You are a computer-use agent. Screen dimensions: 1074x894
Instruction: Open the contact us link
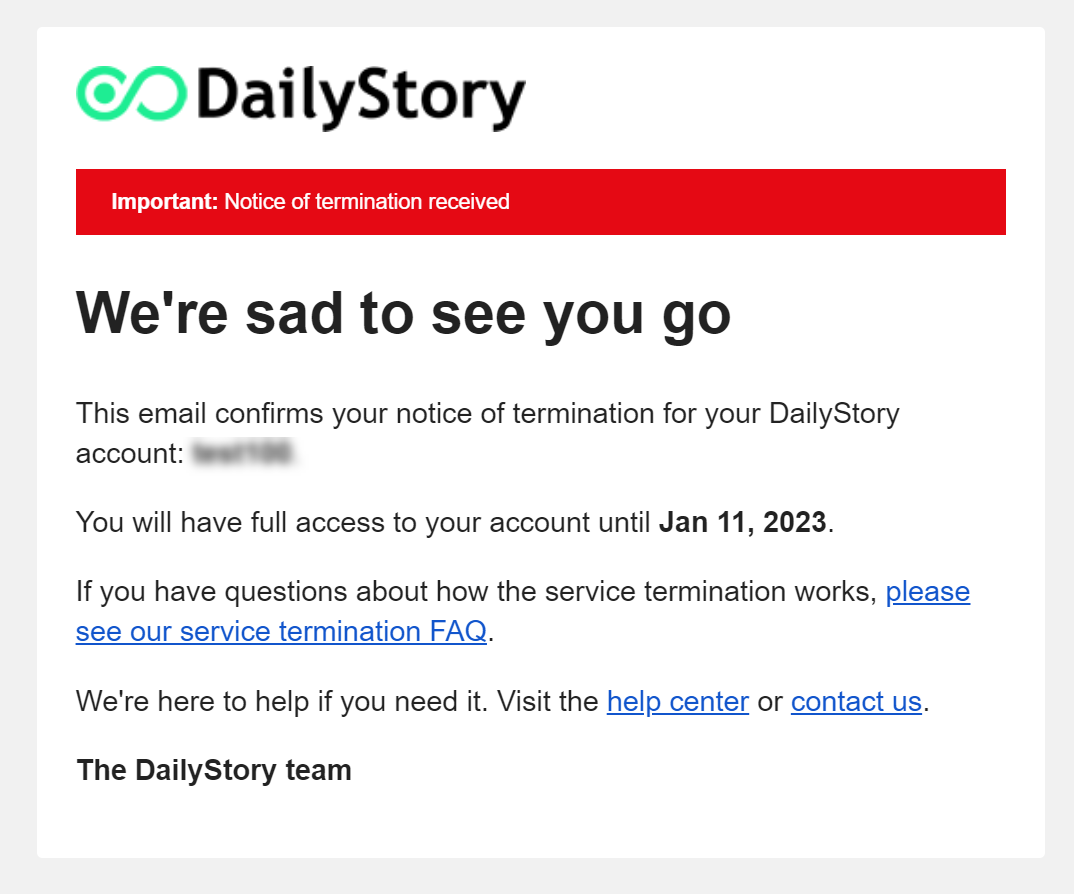[856, 701]
